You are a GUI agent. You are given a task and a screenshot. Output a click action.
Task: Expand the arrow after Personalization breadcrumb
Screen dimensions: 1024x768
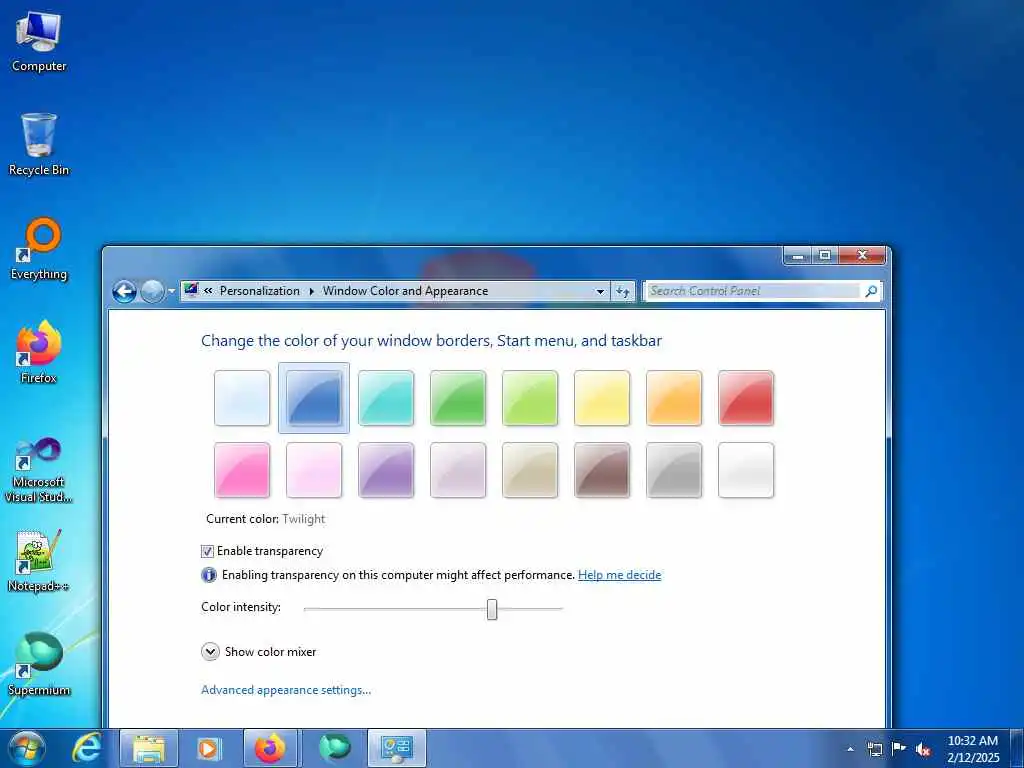click(311, 291)
